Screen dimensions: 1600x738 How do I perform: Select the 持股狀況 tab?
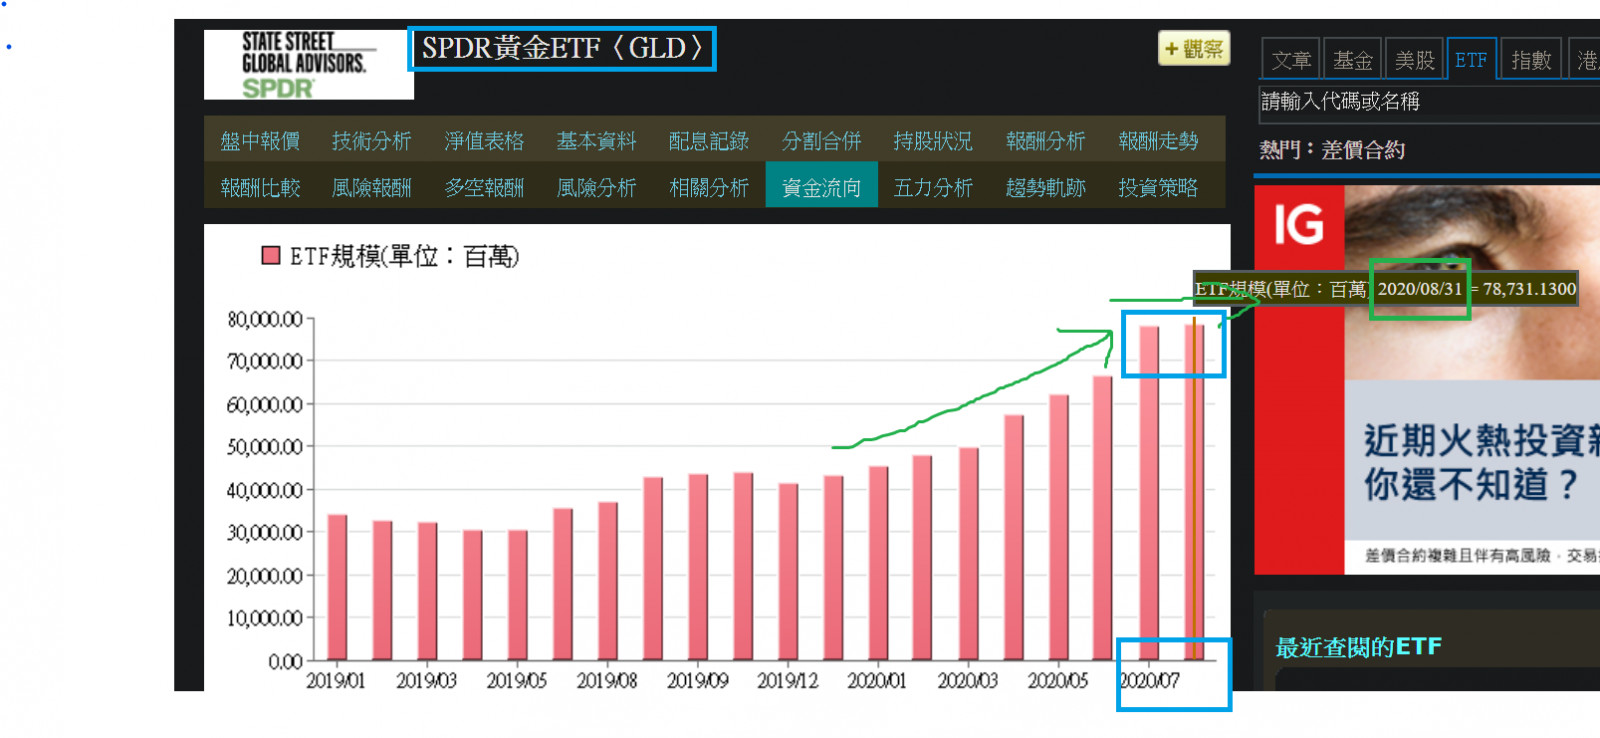[x=933, y=141]
